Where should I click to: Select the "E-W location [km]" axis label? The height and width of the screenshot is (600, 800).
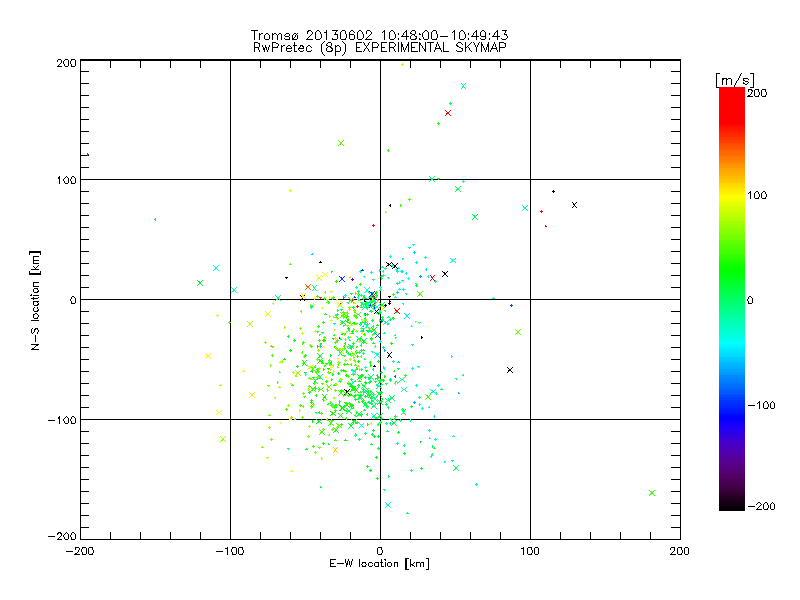(379, 563)
